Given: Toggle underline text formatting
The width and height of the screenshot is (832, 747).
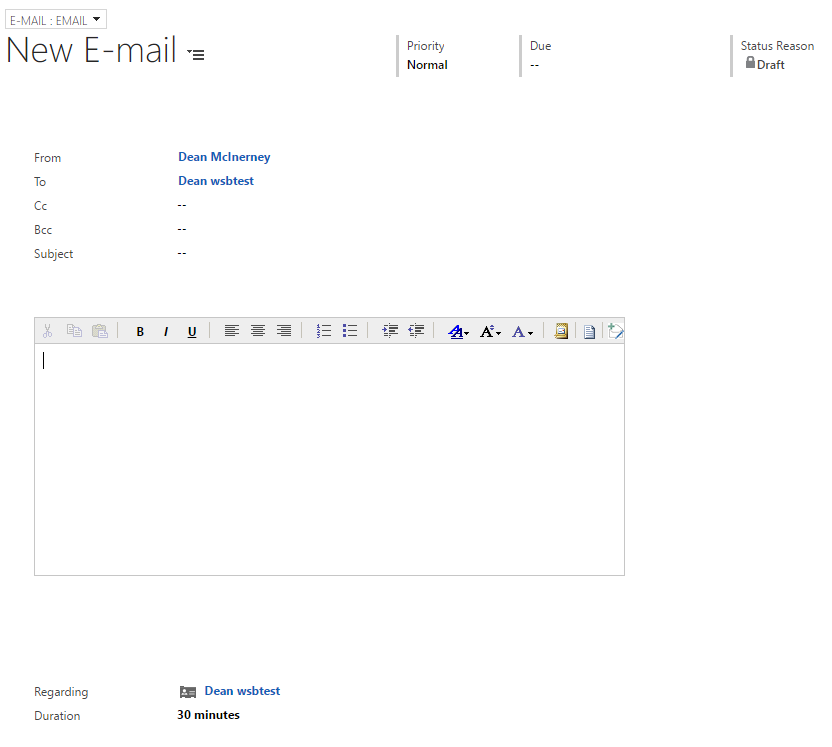Looking at the screenshot, I should (x=192, y=332).
